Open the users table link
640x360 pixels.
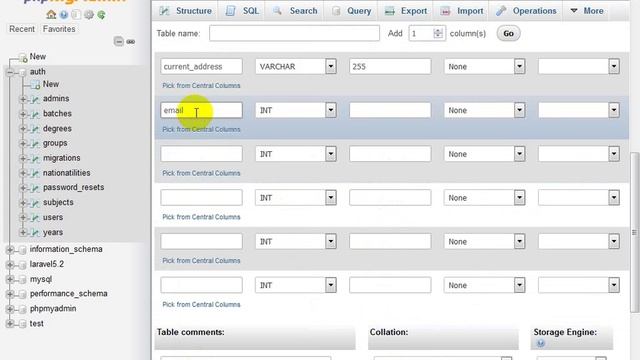[x=53, y=218]
